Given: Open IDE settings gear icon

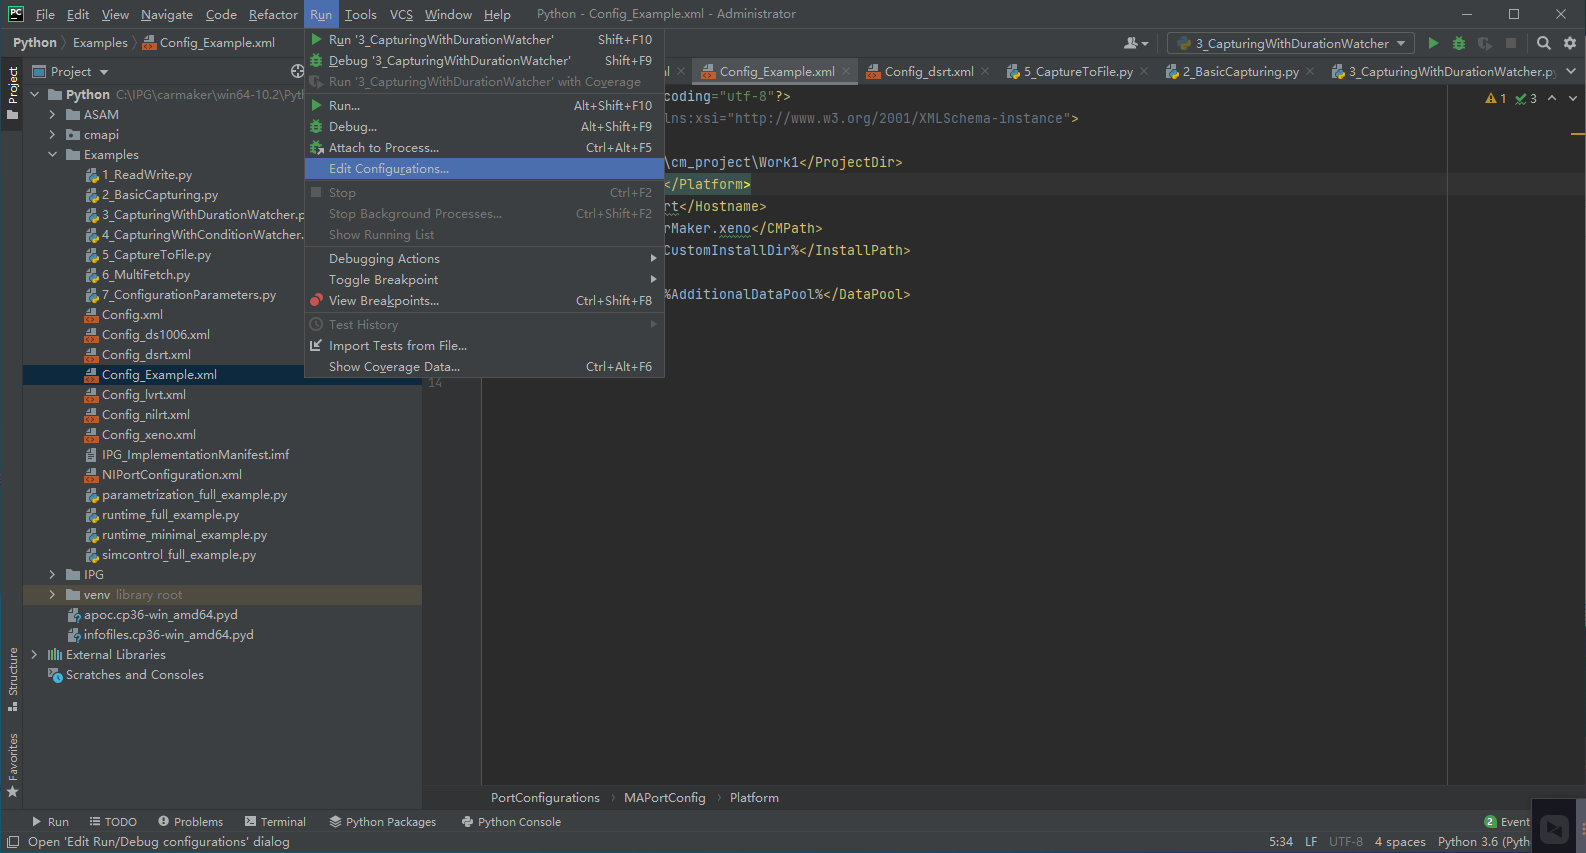Looking at the screenshot, I should tap(1570, 43).
